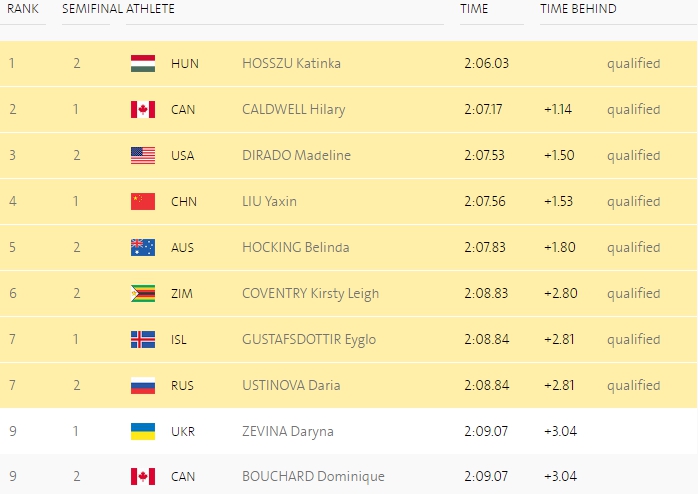Viewport: 698px width, 494px height.
Task: Open HOSSZU Katinka's athlete profile
Action: 291,63
